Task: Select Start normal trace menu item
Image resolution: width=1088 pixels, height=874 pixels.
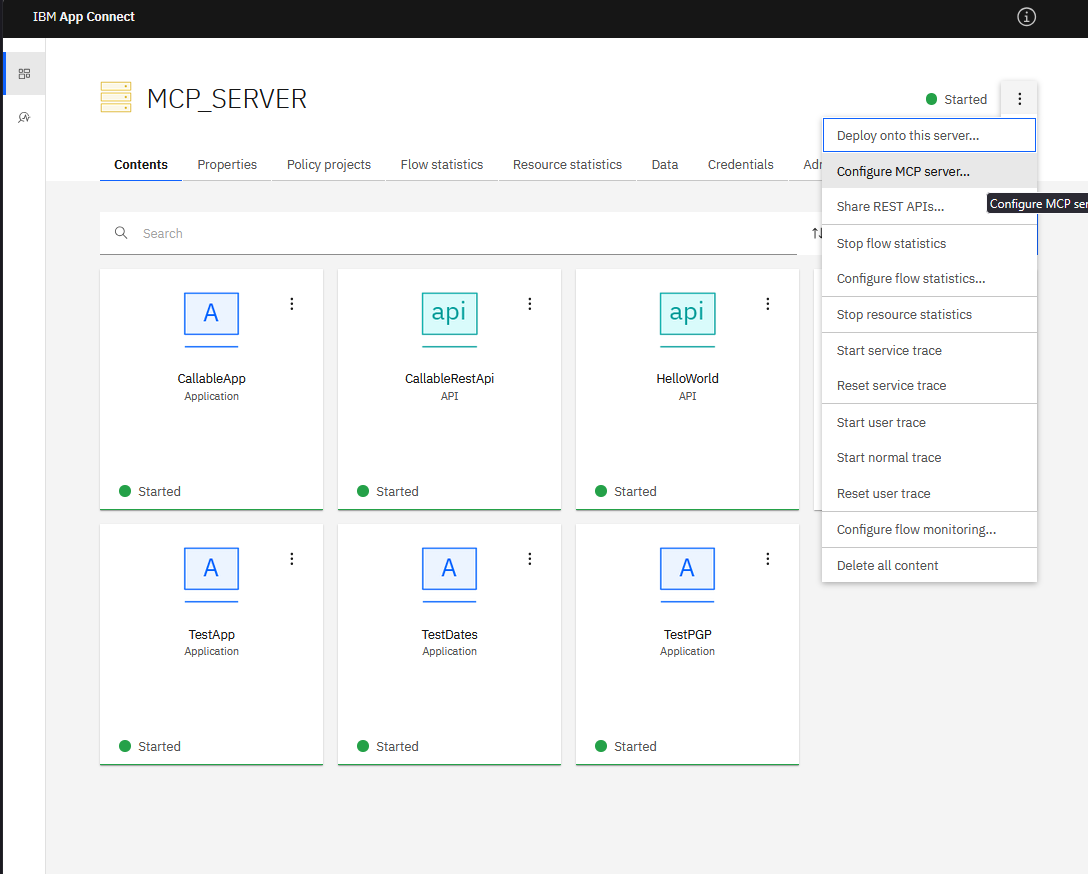Action: pyautogui.click(x=929, y=458)
